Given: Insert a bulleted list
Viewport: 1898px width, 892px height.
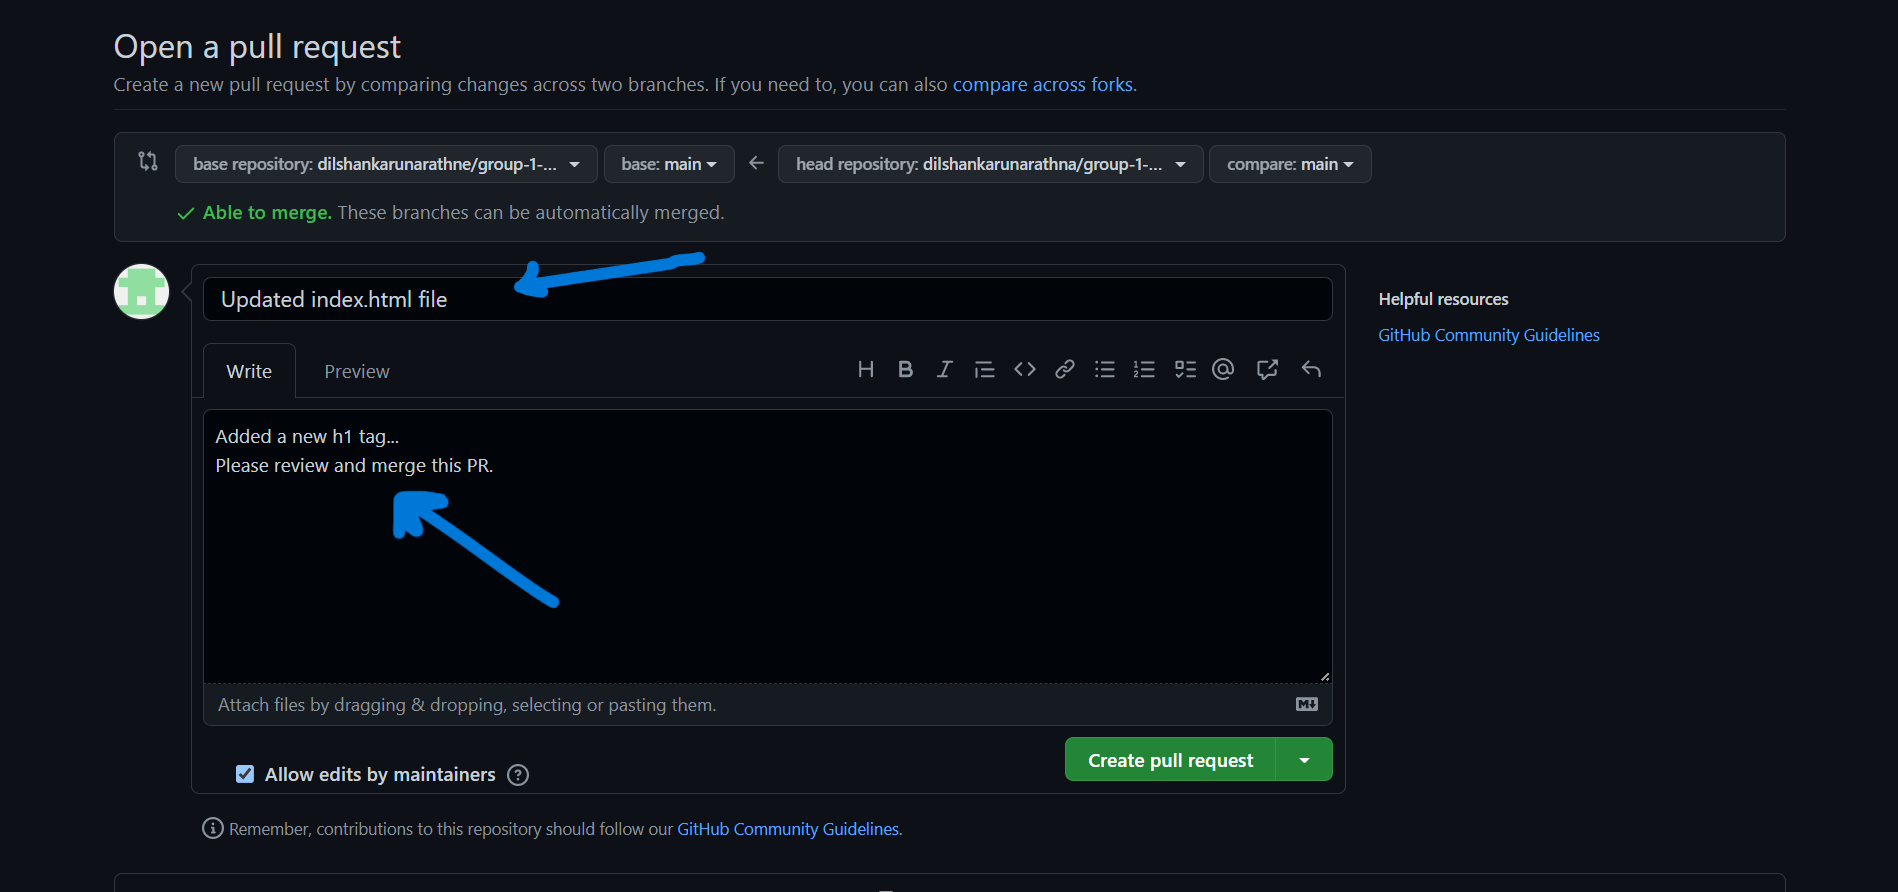Looking at the screenshot, I should [1105, 370].
